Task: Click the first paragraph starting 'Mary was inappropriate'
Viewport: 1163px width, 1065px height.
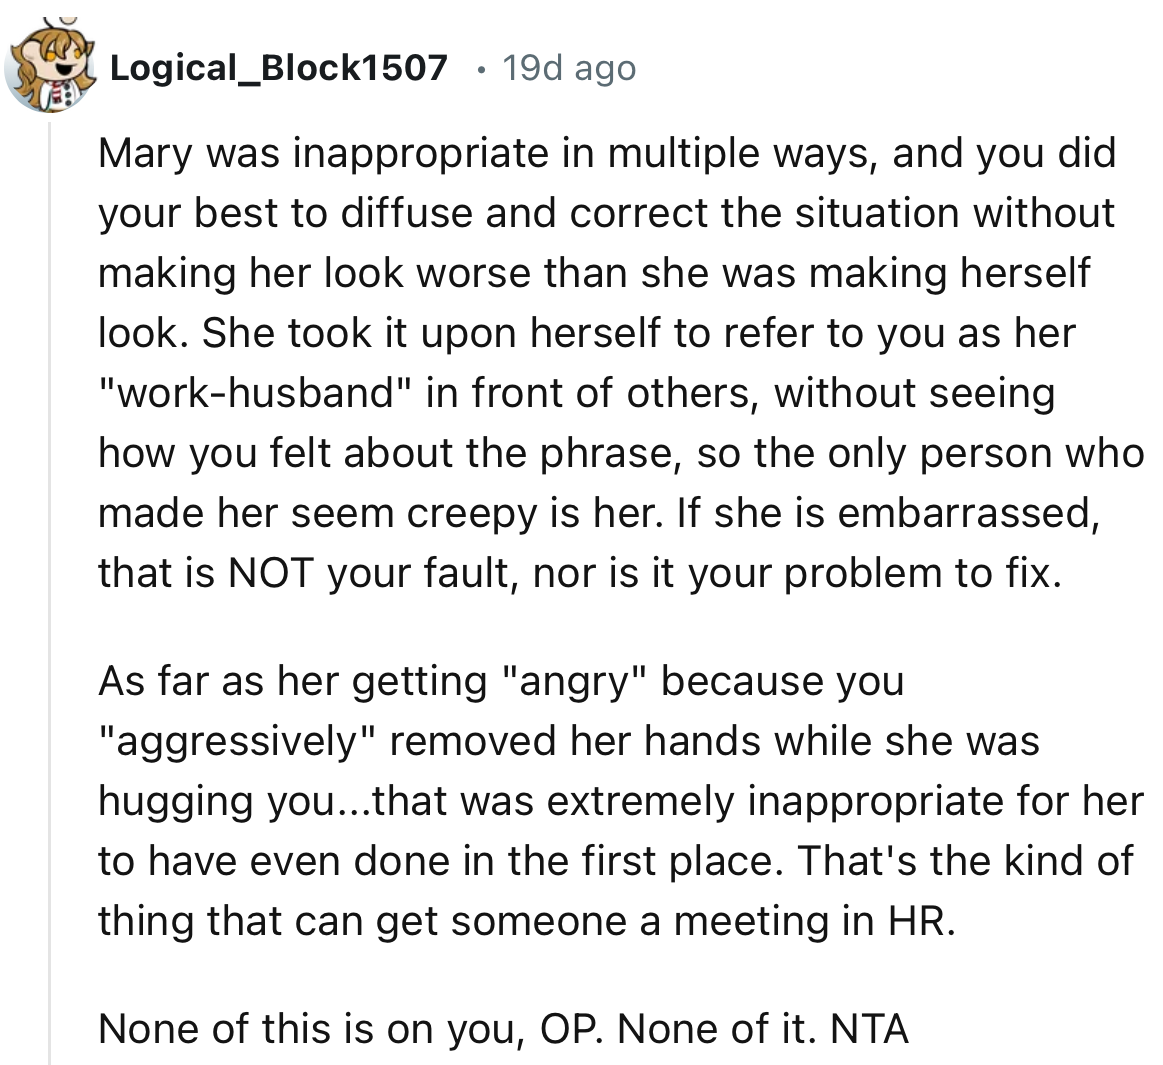Action: (x=600, y=362)
